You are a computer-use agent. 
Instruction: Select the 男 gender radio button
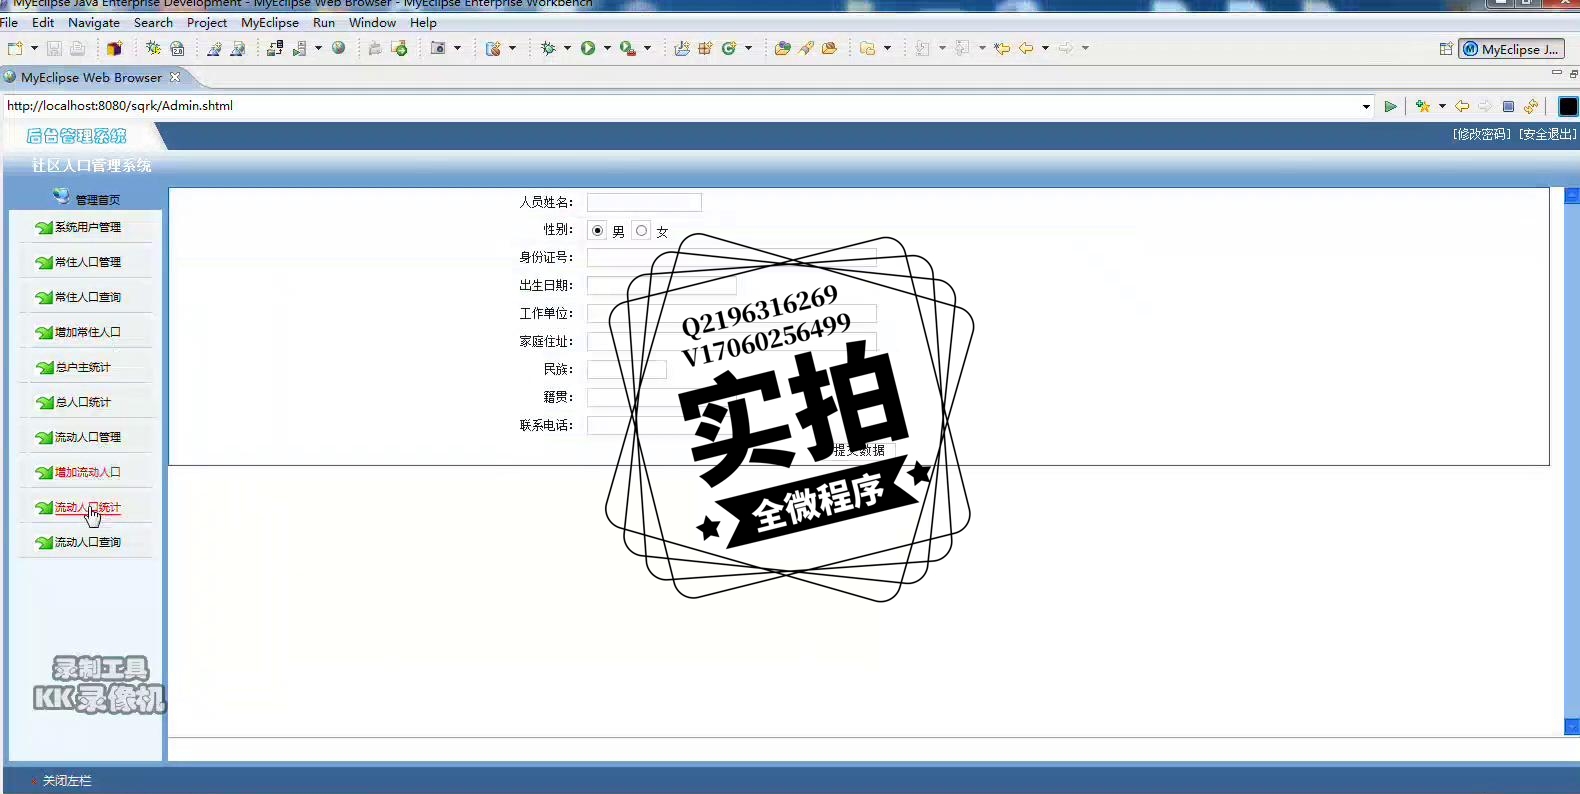coord(597,231)
